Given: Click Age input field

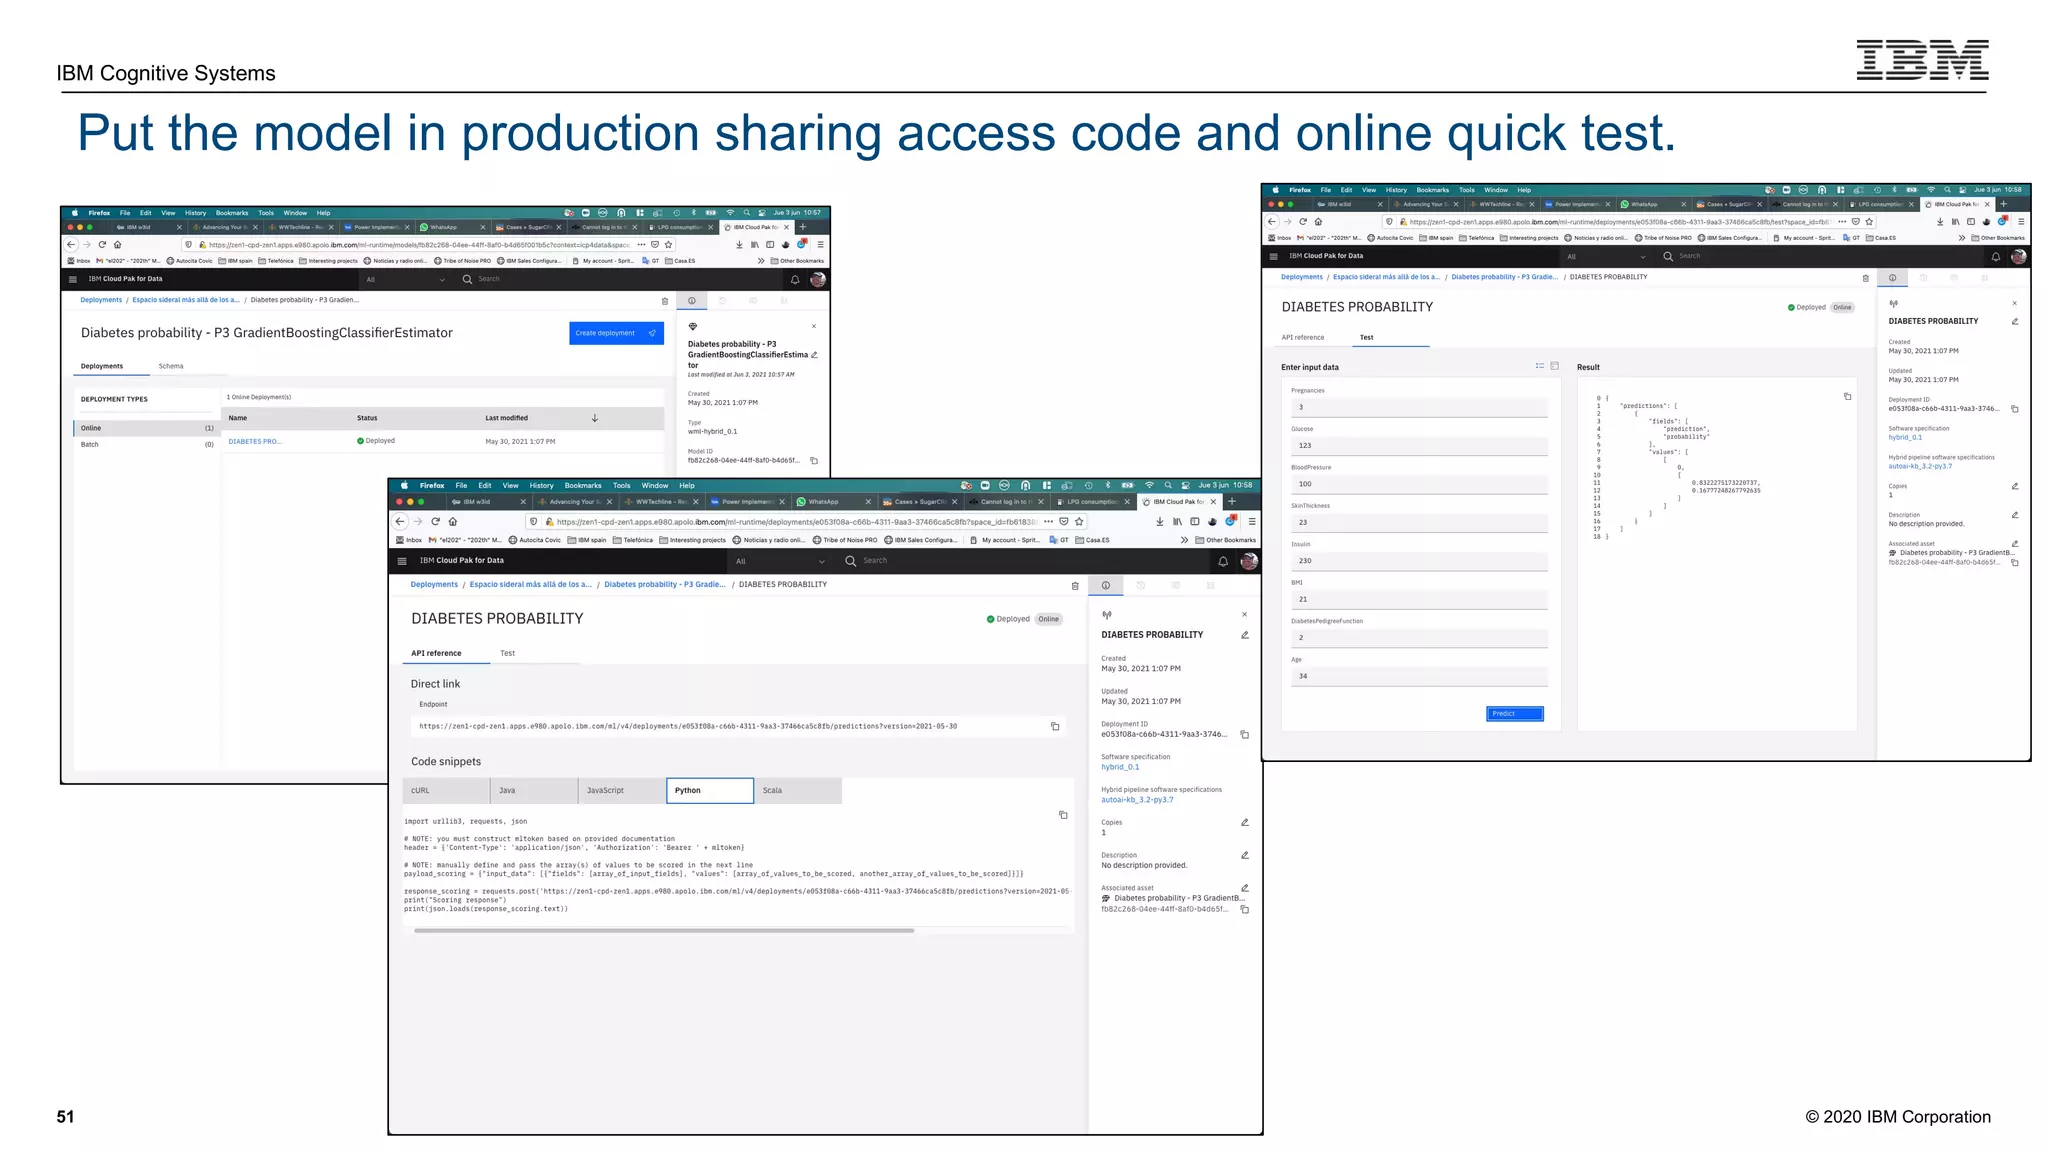Looking at the screenshot, I should point(1419,676).
